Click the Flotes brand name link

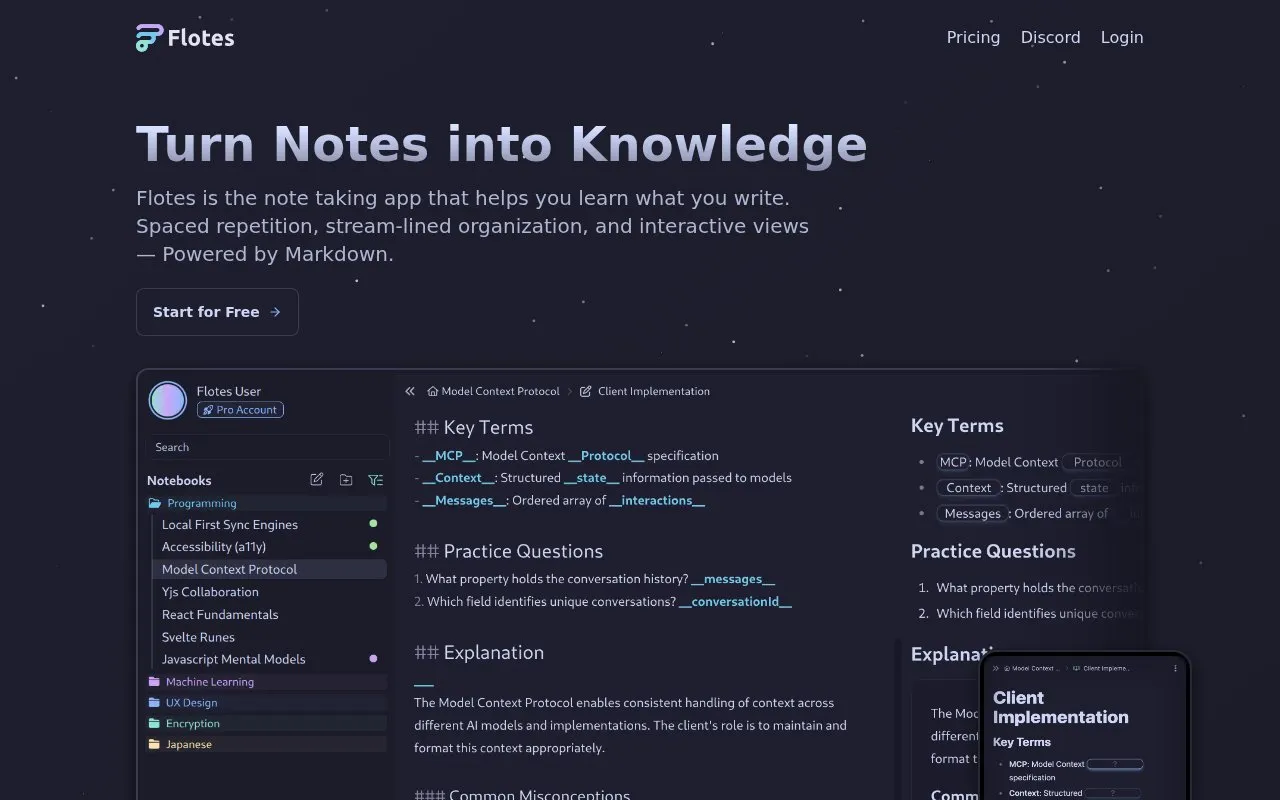201,38
